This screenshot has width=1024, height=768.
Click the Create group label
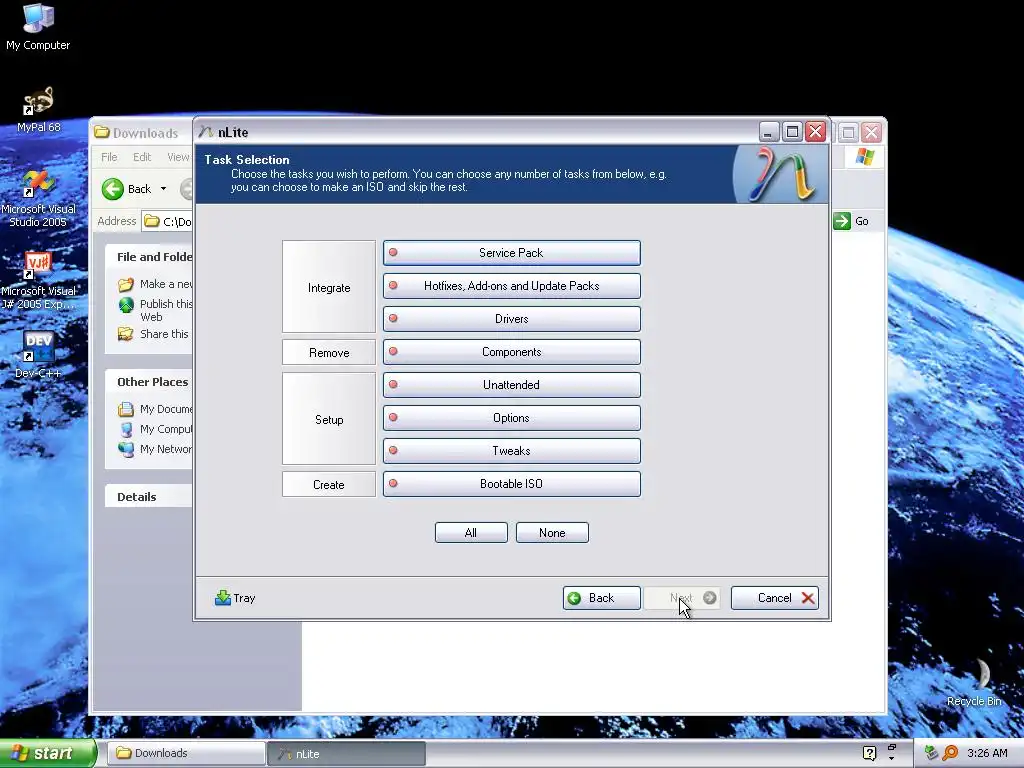[329, 485]
